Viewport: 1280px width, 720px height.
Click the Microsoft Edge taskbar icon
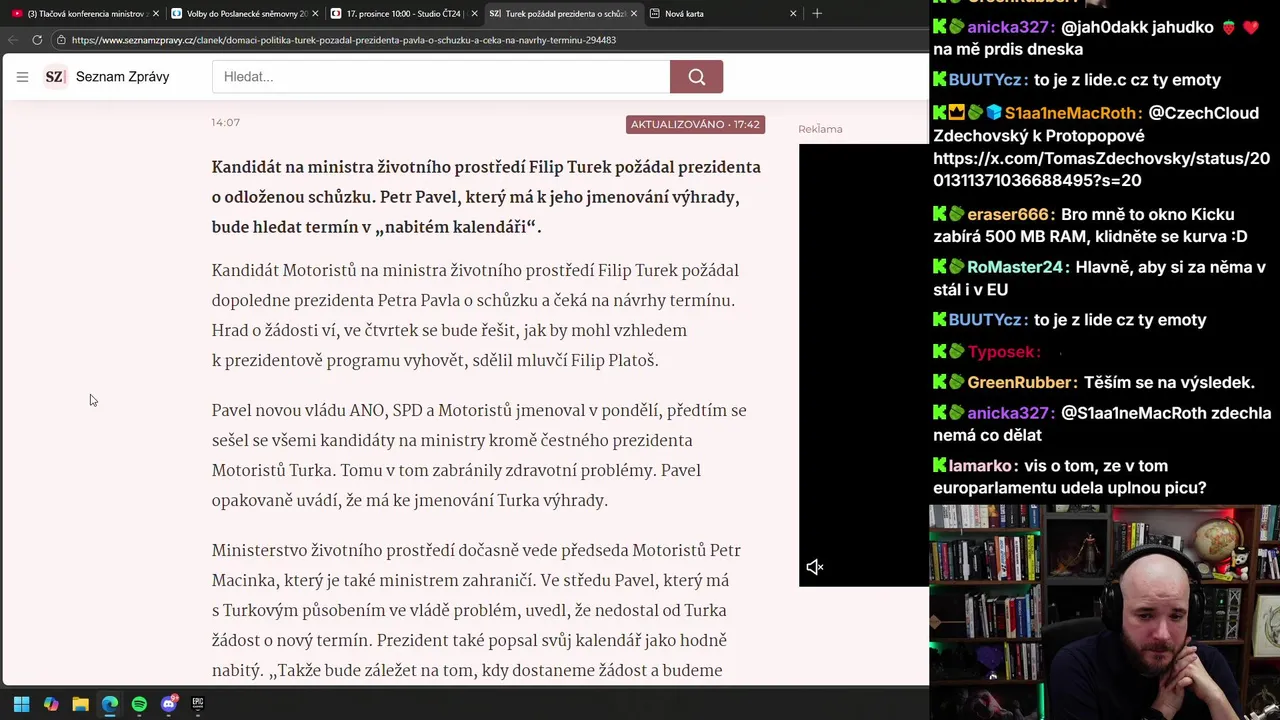[x=110, y=704]
